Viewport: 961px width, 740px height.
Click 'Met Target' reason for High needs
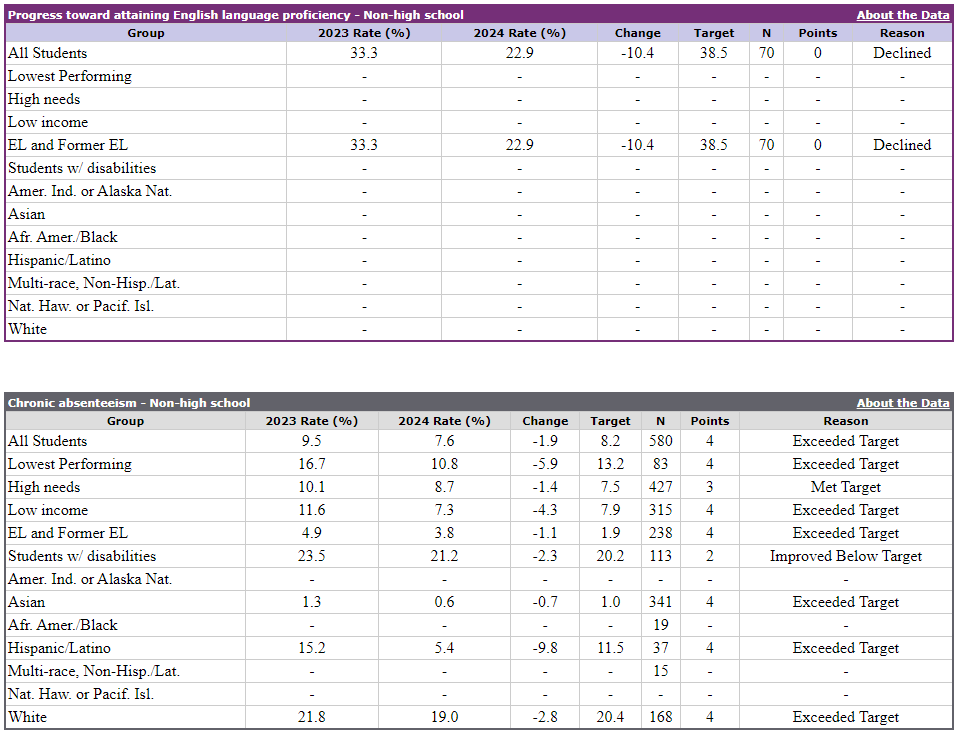[x=846, y=487]
